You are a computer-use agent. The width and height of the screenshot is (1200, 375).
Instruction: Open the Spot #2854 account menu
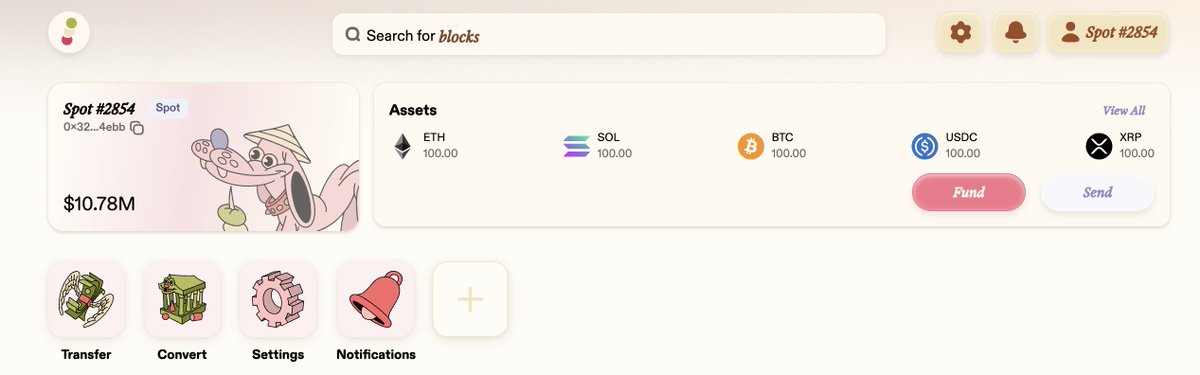point(1108,33)
